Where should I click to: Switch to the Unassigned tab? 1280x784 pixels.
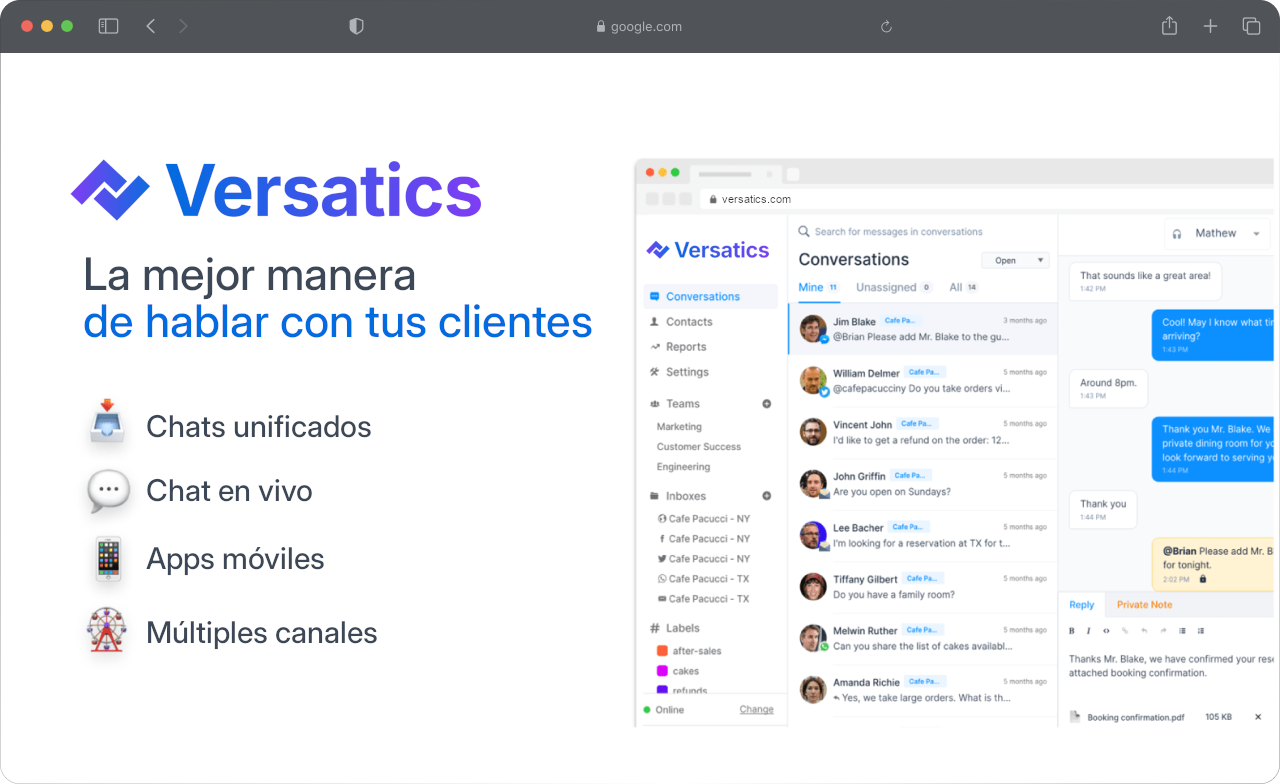[893, 288]
